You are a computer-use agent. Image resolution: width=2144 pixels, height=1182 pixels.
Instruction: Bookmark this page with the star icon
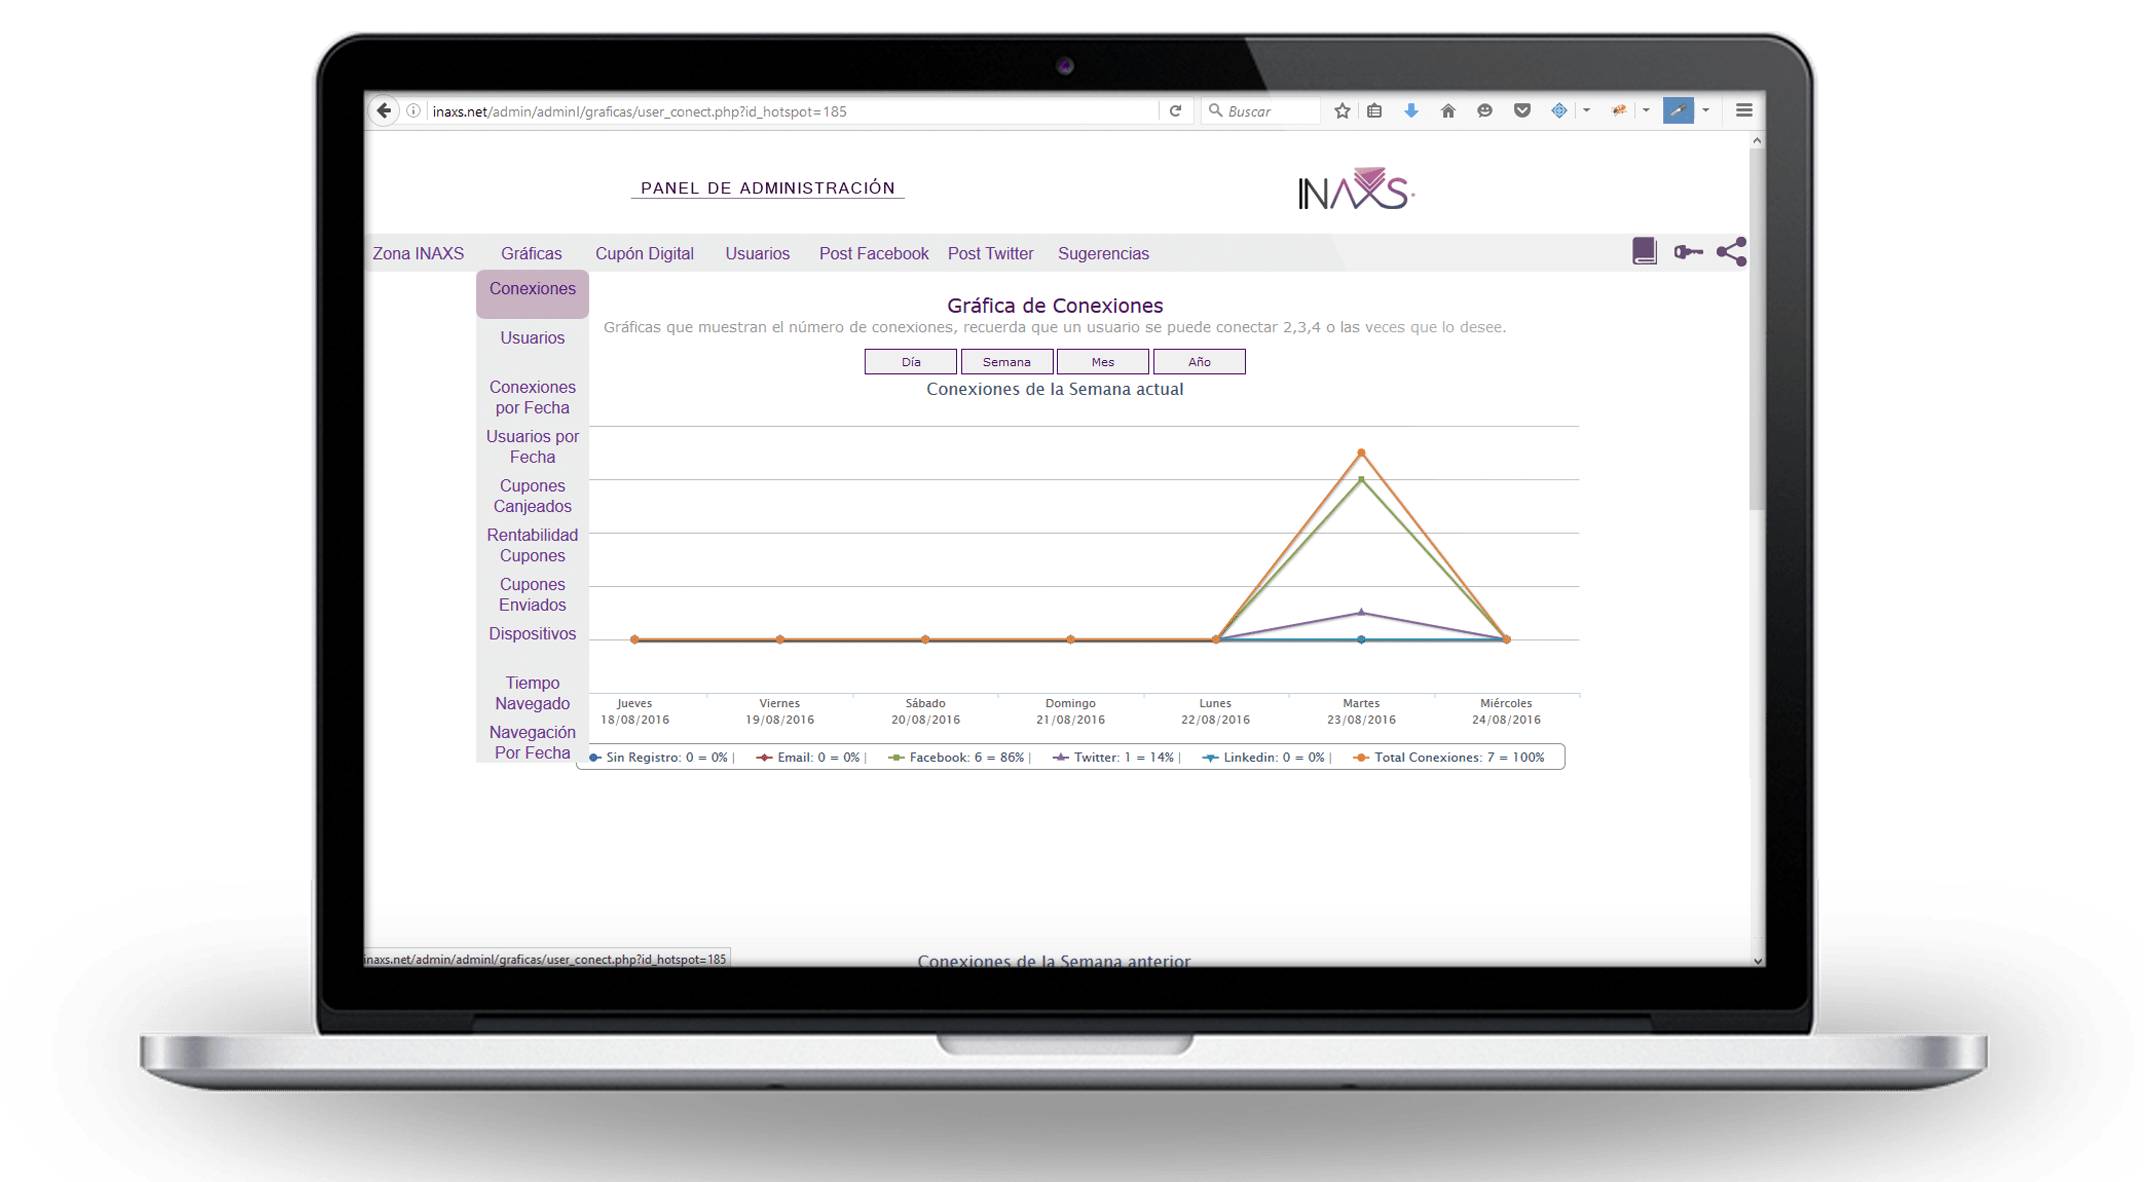pos(1342,111)
